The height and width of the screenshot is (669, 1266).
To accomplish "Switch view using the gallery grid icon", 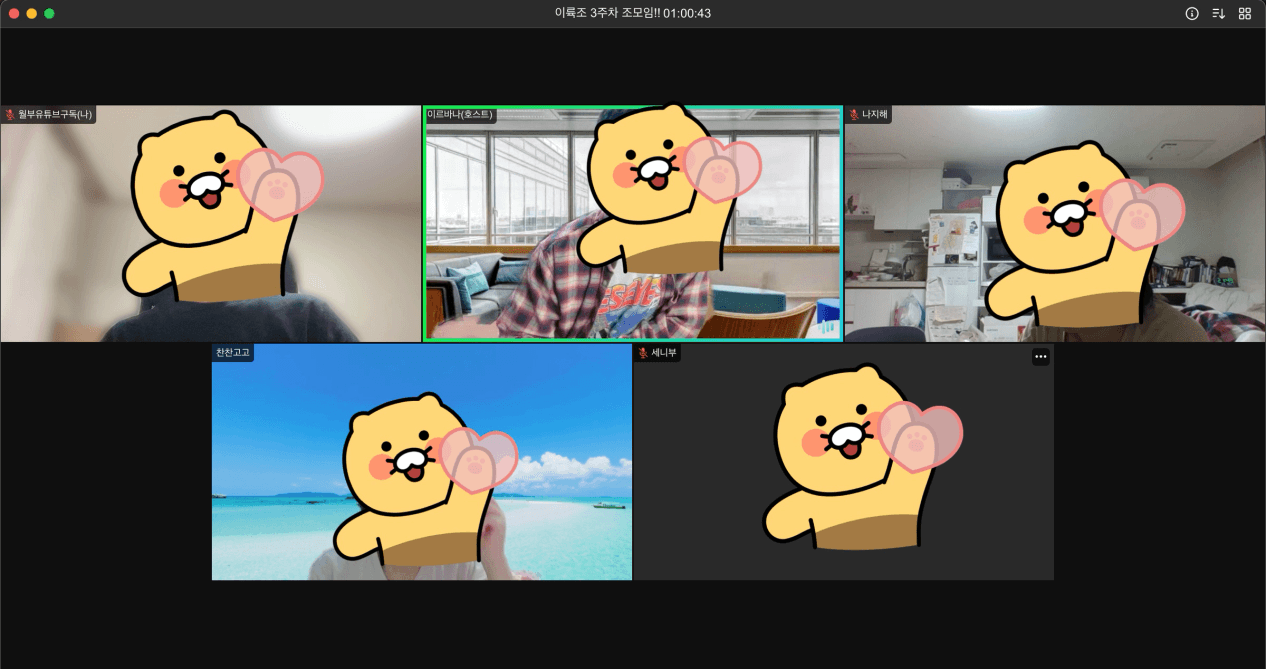I will click(1245, 13).
